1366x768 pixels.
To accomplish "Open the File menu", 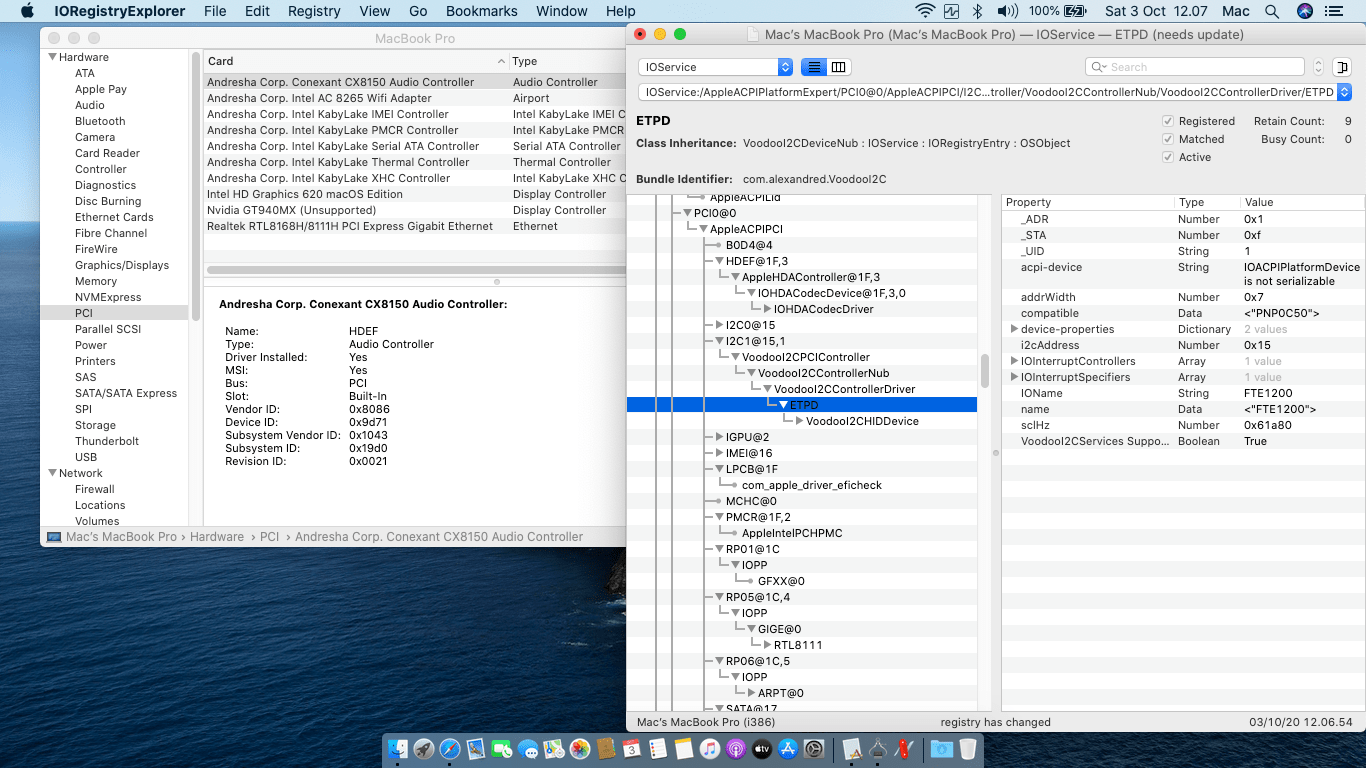I will point(215,11).
